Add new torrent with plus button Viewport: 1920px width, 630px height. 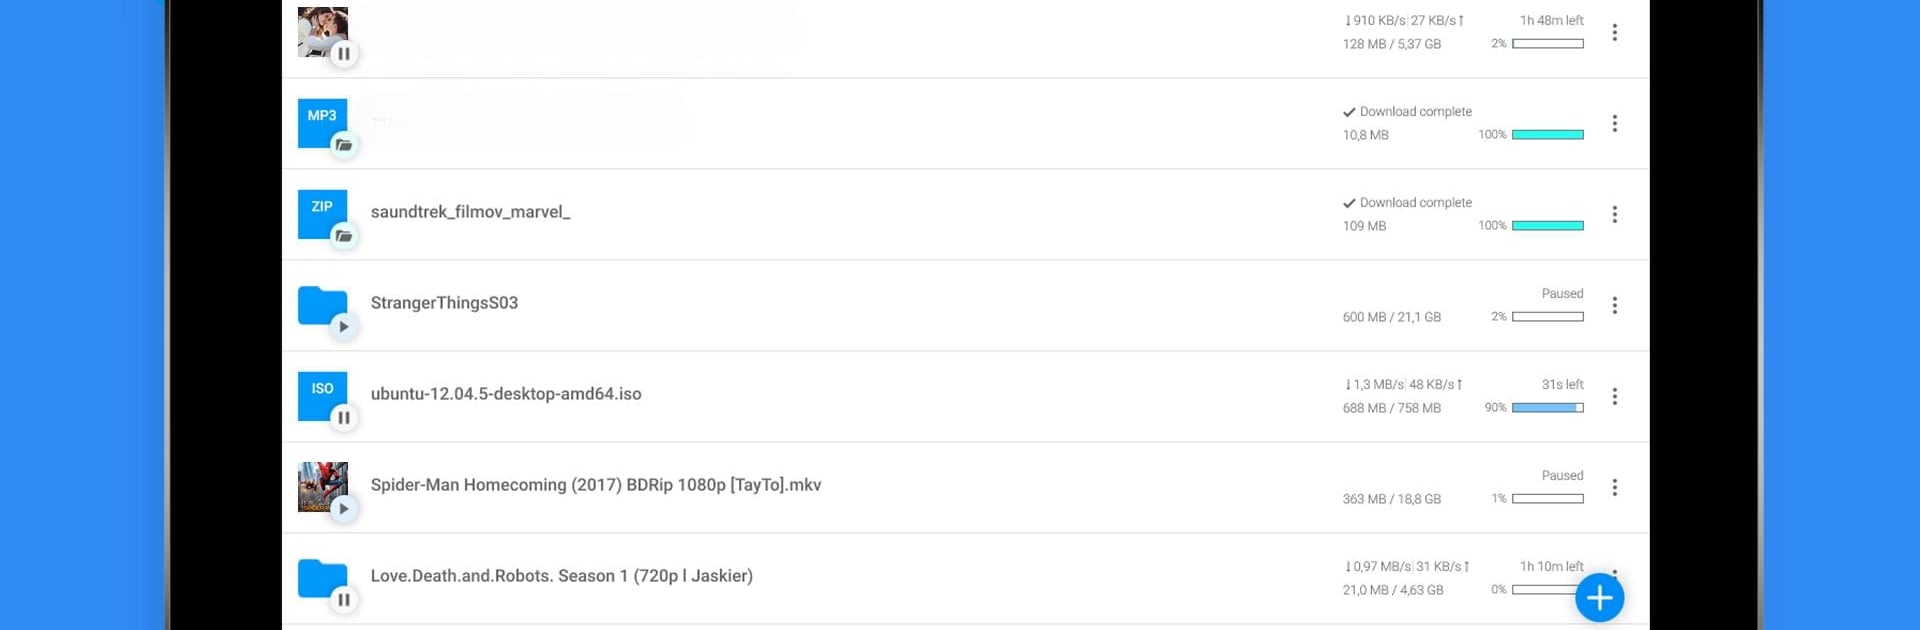tap(1599, 598)
